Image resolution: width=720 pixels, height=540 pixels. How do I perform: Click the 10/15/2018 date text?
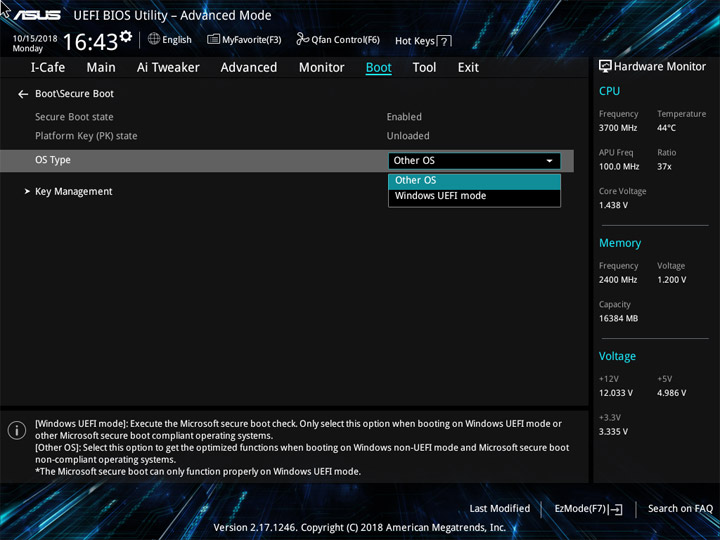click(35, 39)
